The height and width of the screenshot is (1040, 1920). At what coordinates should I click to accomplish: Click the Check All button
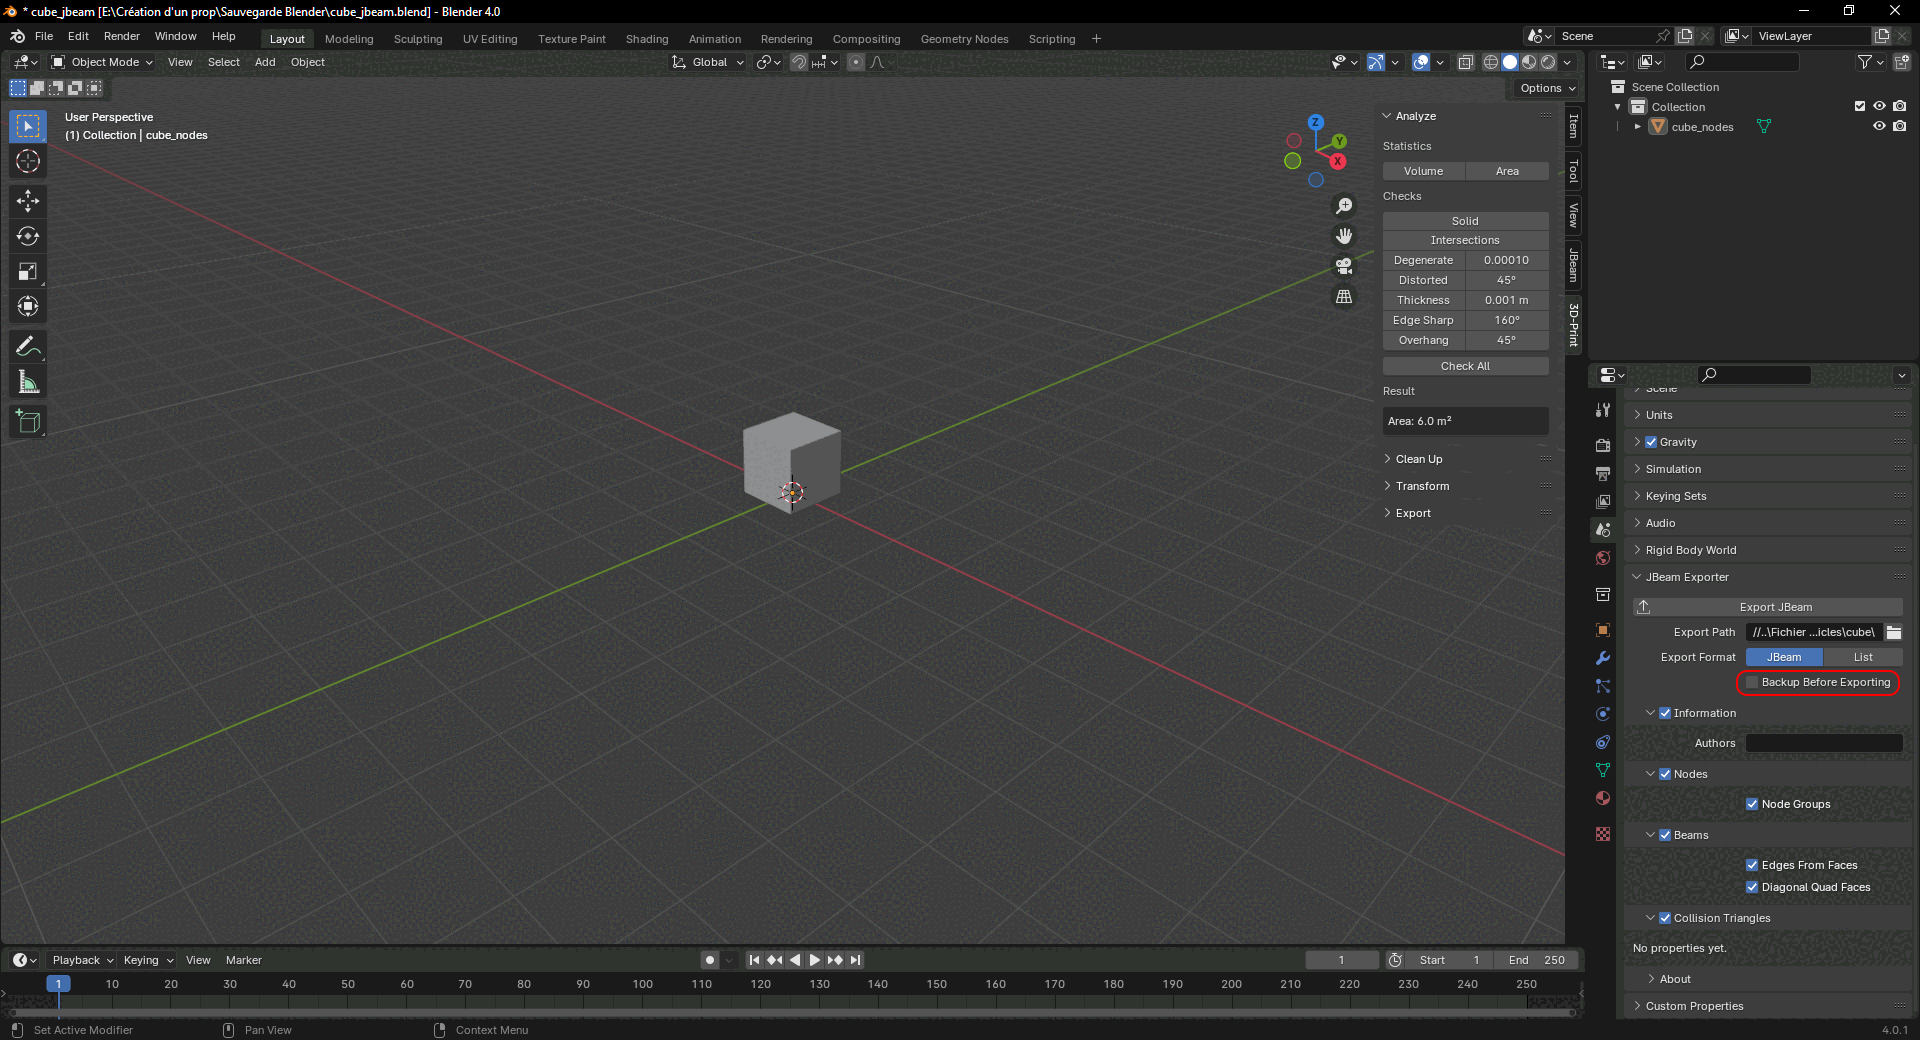(1466, 366)
